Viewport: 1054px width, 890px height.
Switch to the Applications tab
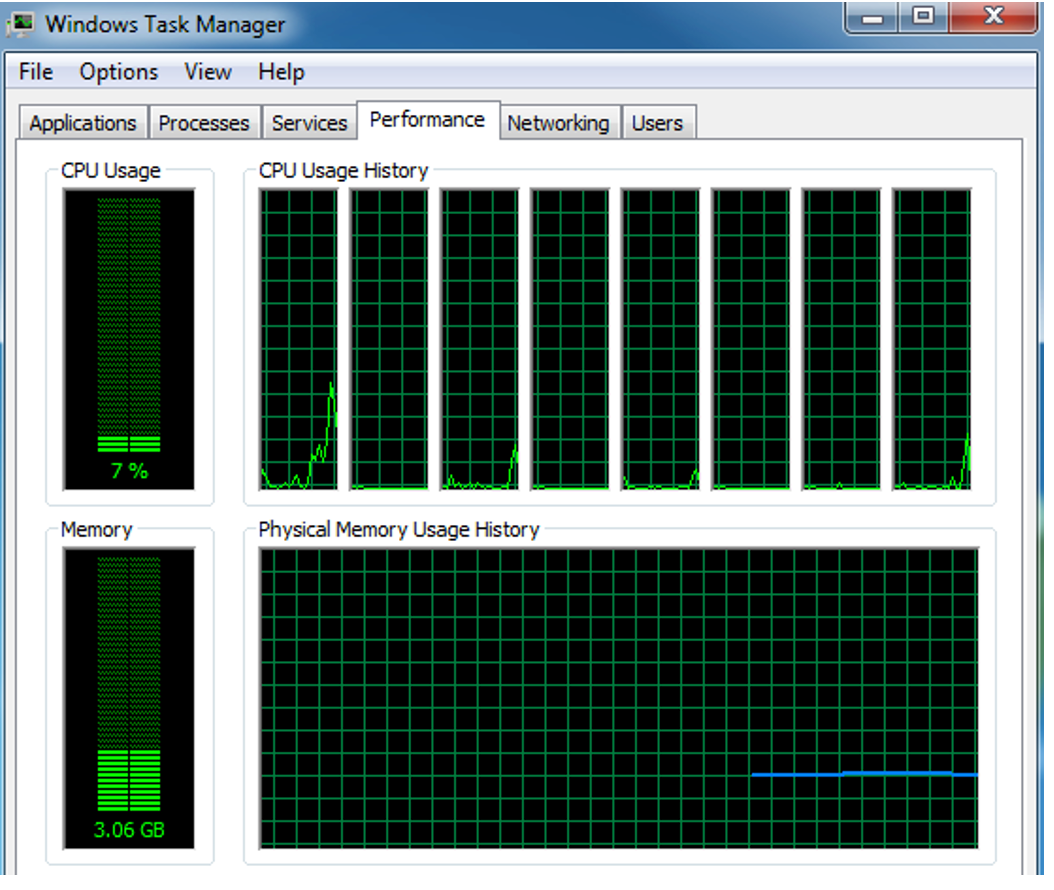pyautogui.click(x=83, y=123)
